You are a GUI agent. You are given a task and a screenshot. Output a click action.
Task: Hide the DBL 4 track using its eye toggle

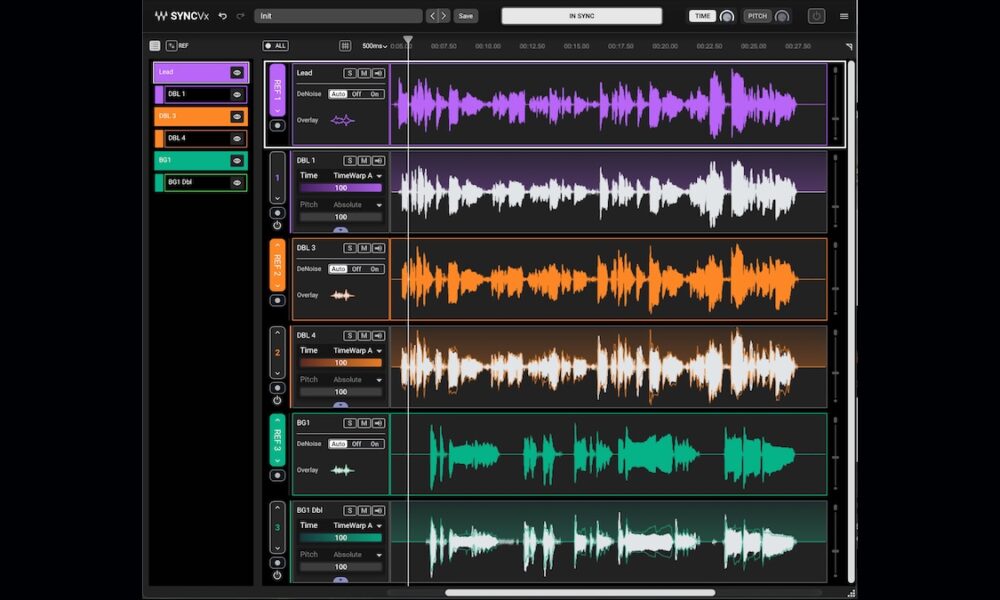point(238,139)
